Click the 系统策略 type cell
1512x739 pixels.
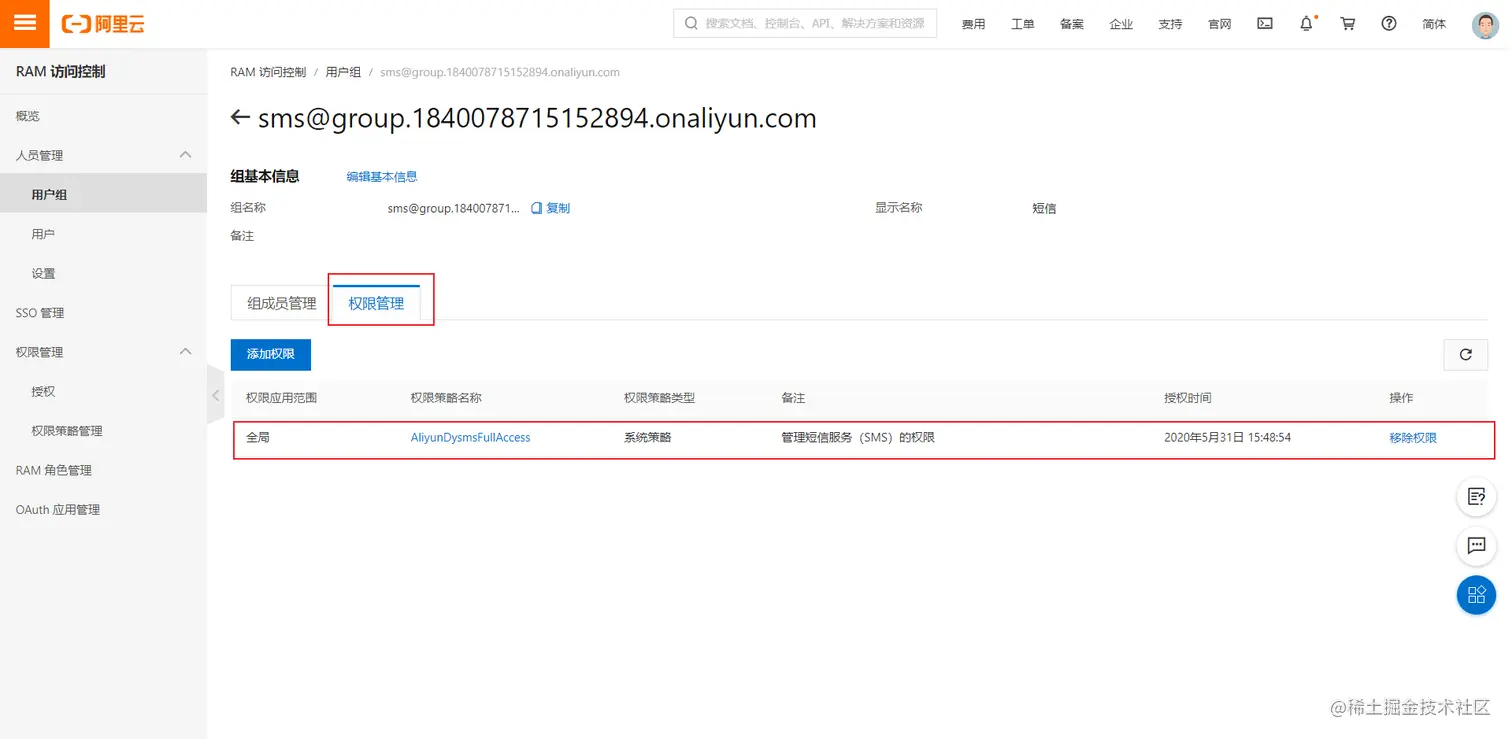coord(648,438)
